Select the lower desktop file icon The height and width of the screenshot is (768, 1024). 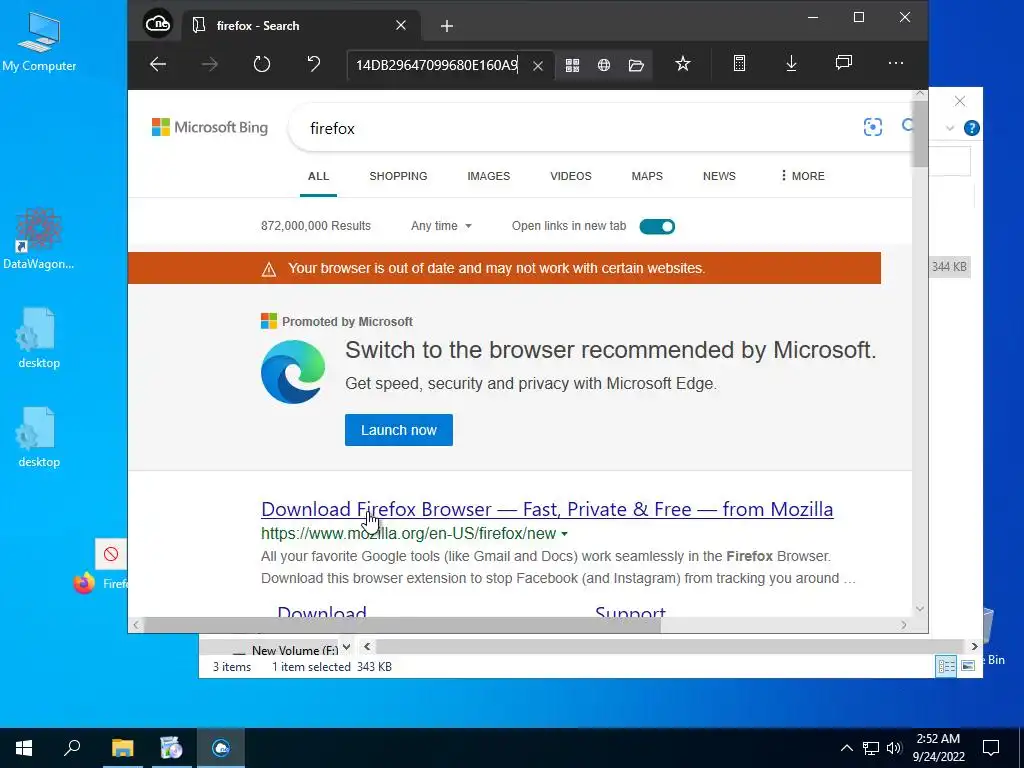click(39, 438)
